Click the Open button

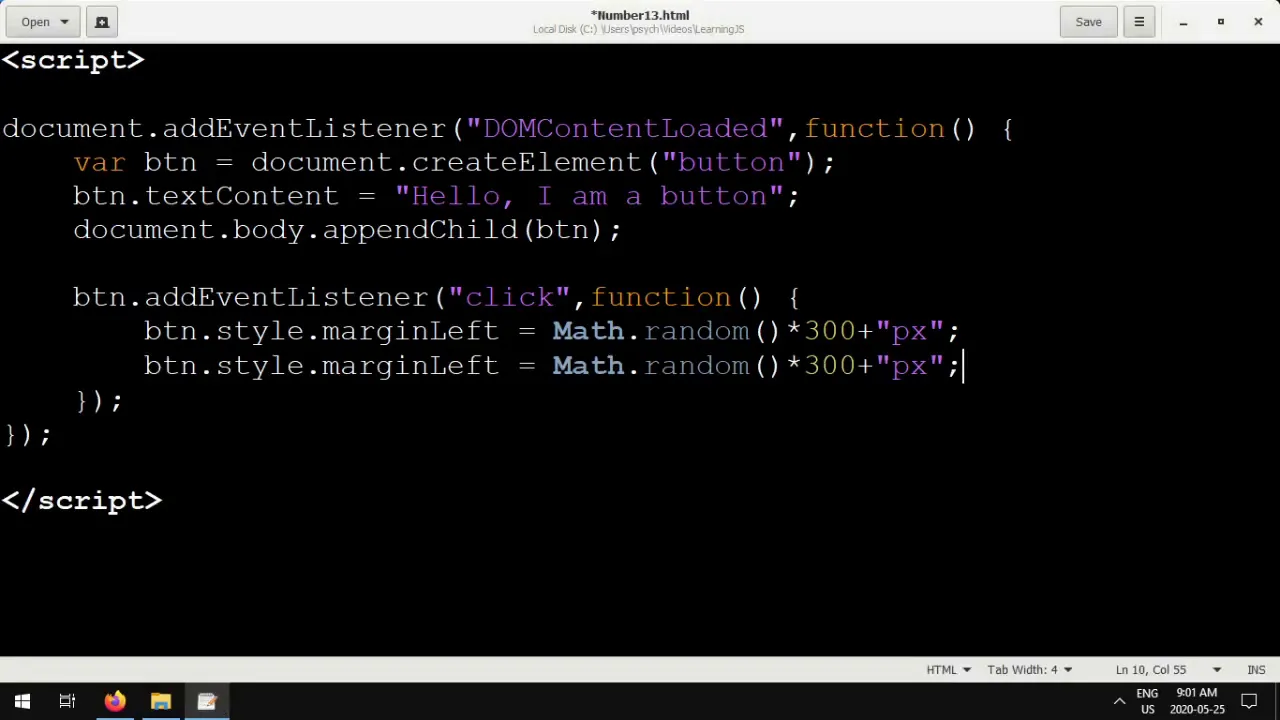pos(35,22)
